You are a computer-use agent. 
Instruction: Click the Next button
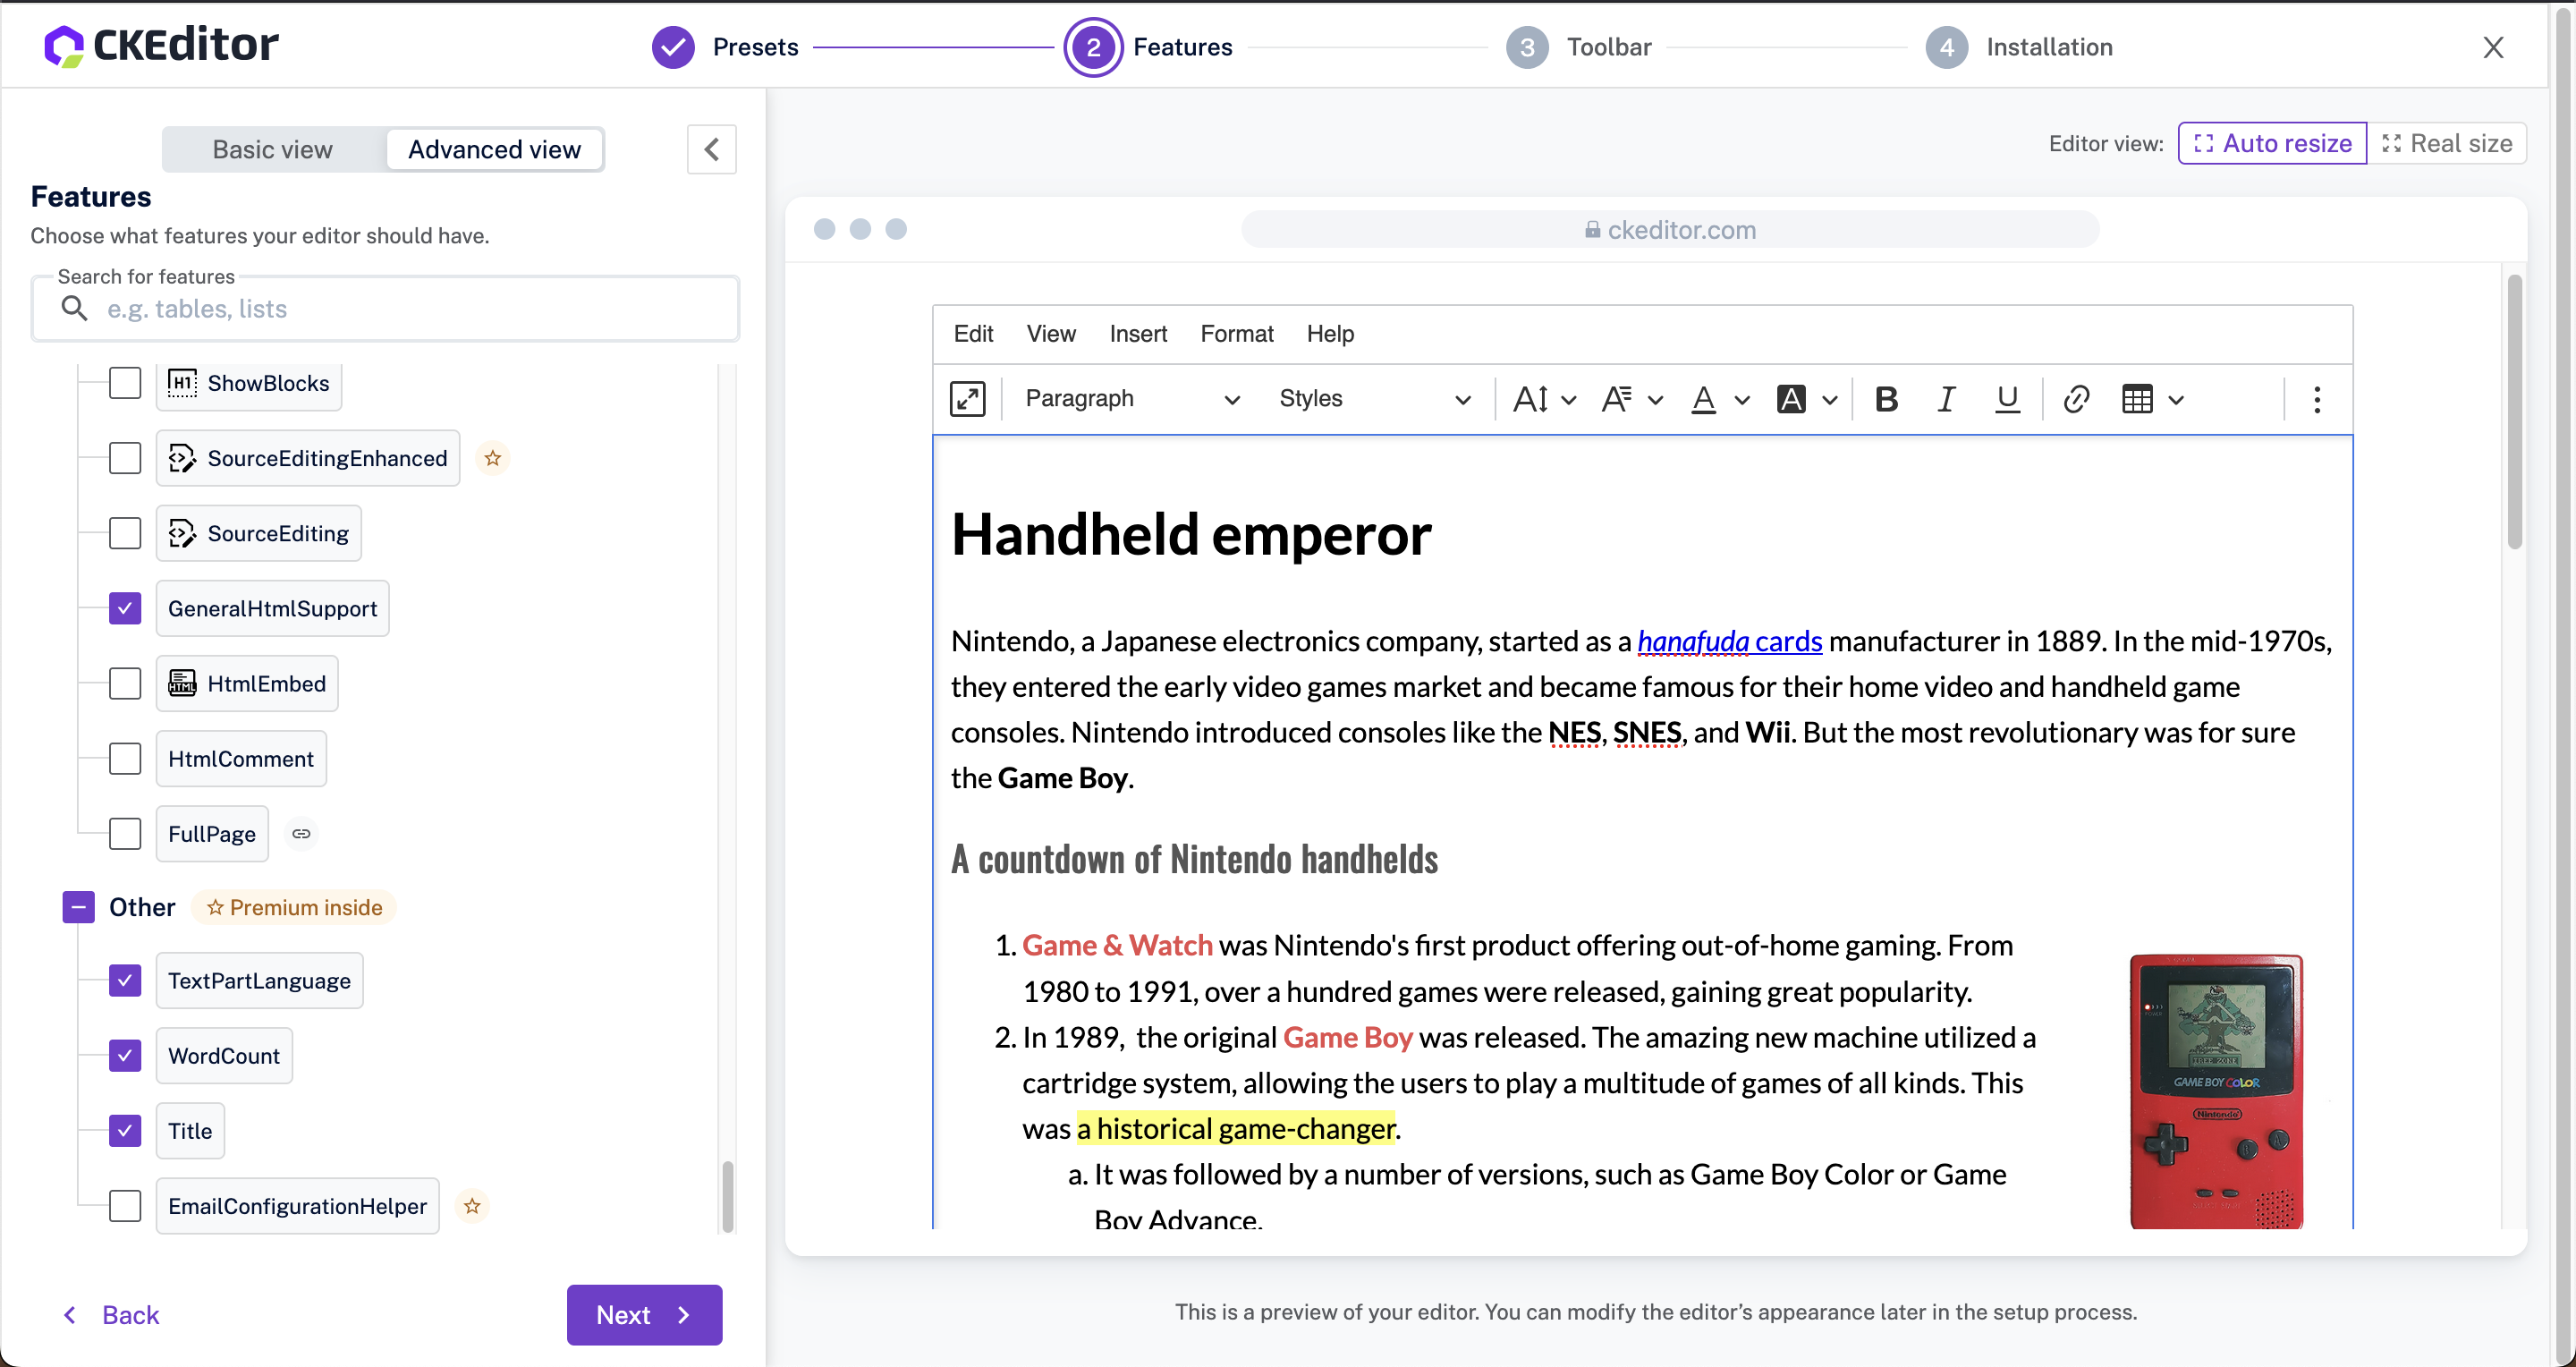coord(644,1315)
